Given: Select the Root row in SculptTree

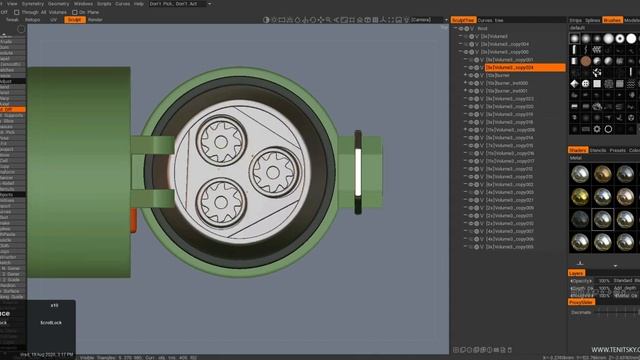Looking at the screenshot, I should (482, 29).
